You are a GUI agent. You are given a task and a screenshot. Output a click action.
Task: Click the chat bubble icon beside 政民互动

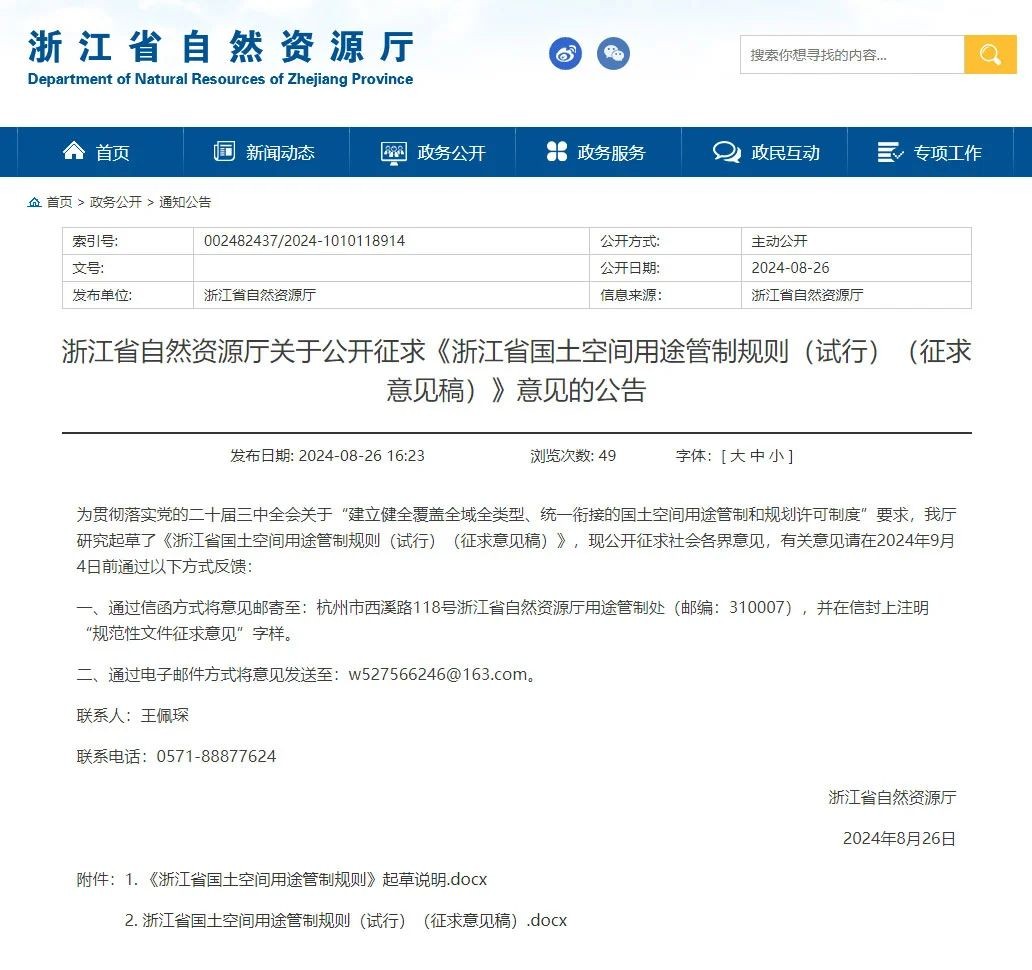coord(727,152)
